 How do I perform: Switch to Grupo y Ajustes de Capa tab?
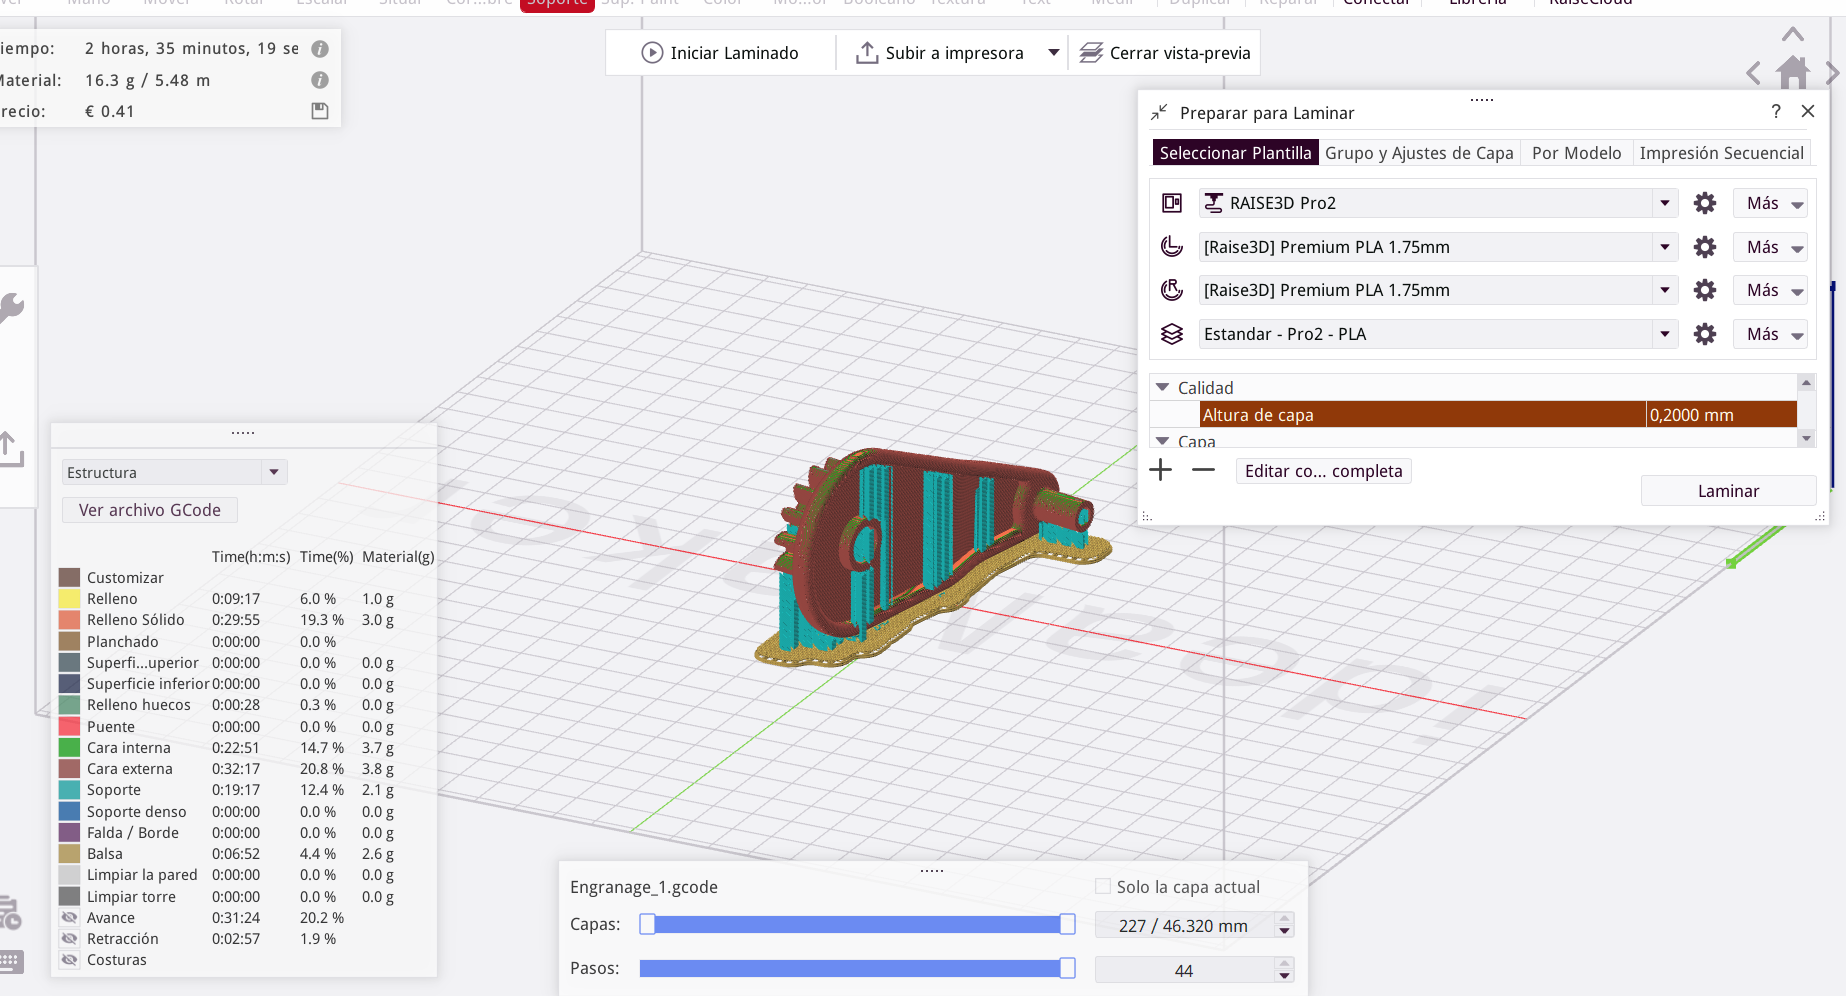coord(1418,153)
